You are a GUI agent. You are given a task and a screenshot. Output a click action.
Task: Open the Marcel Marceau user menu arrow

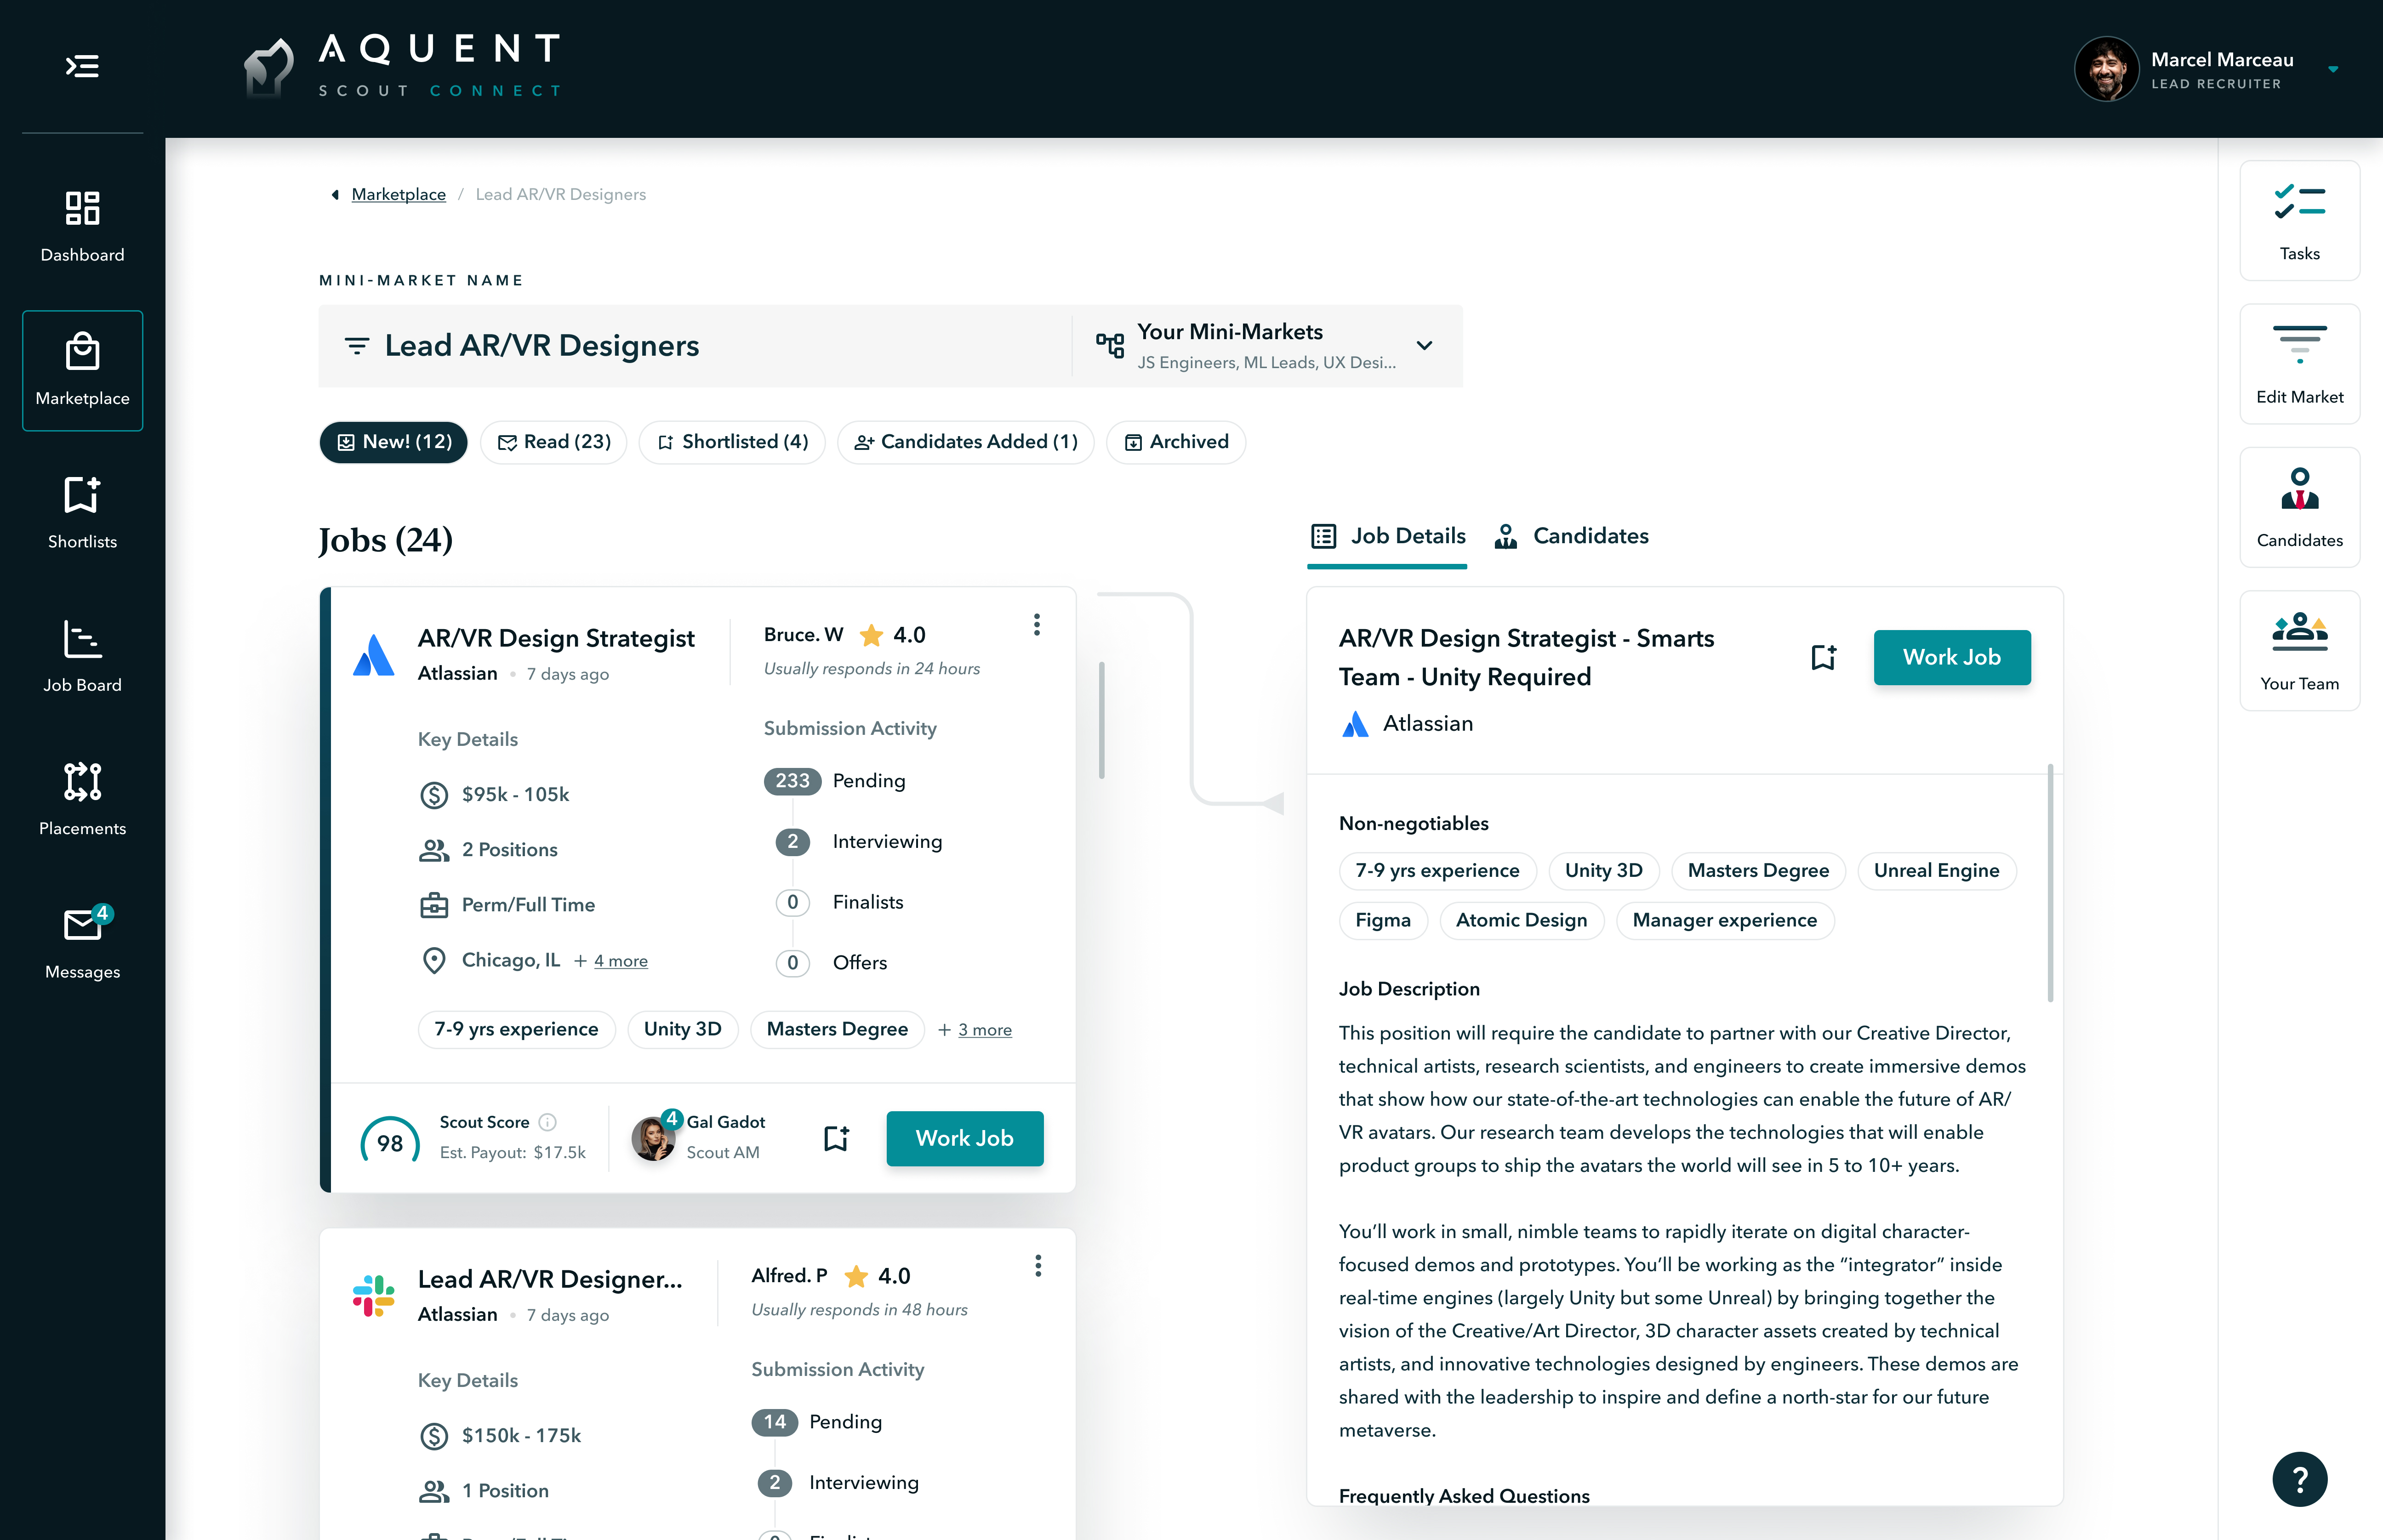pos(2332,70)
